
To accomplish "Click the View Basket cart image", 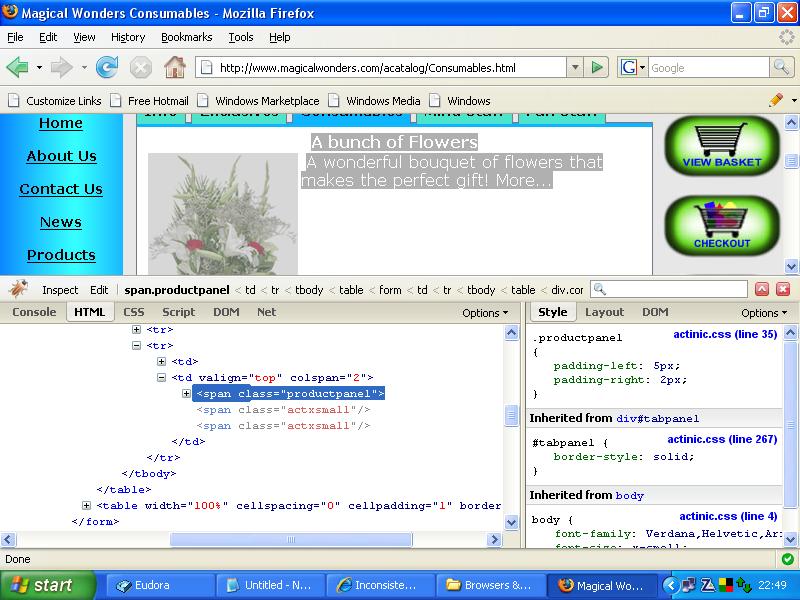I will coord(722,146).
